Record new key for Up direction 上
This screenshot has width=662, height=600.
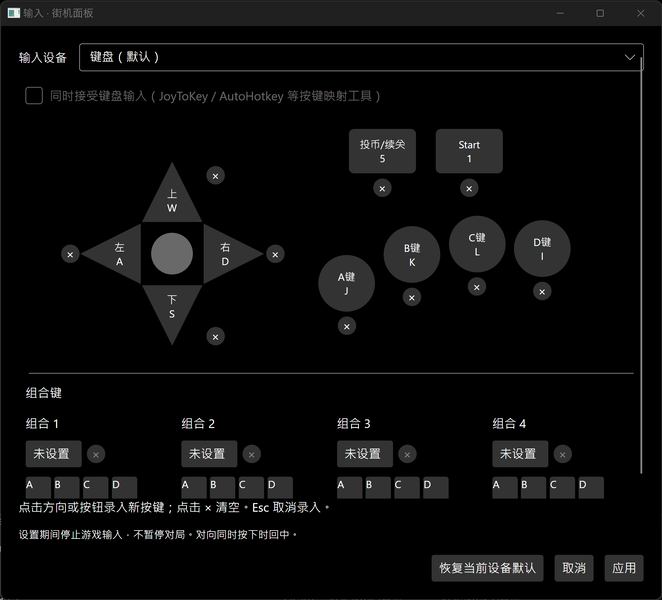172,201
